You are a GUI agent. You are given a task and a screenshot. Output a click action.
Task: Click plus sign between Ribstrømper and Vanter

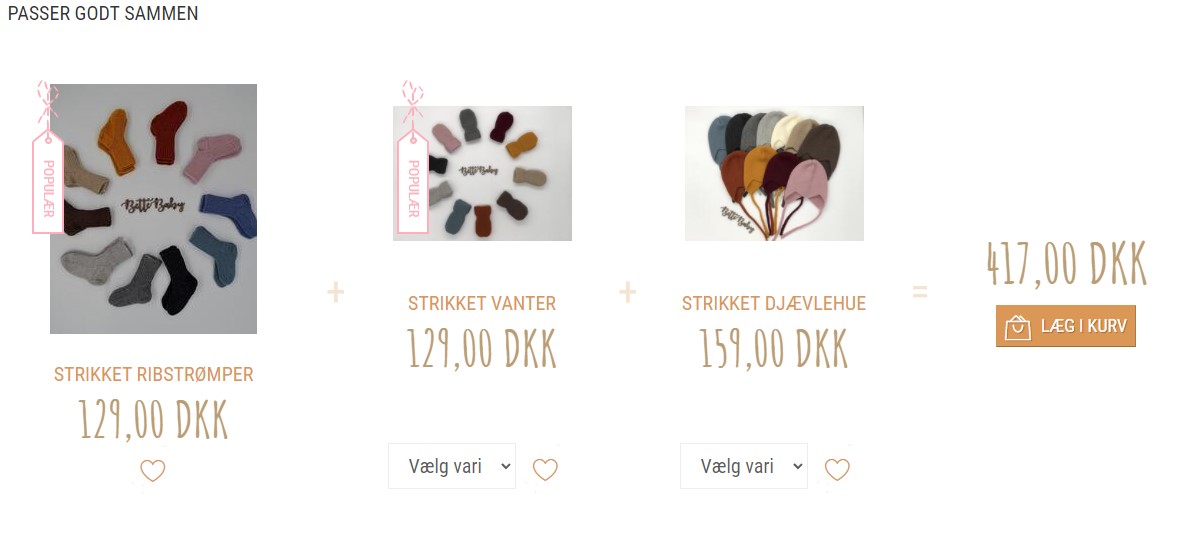tap(335, 292)
